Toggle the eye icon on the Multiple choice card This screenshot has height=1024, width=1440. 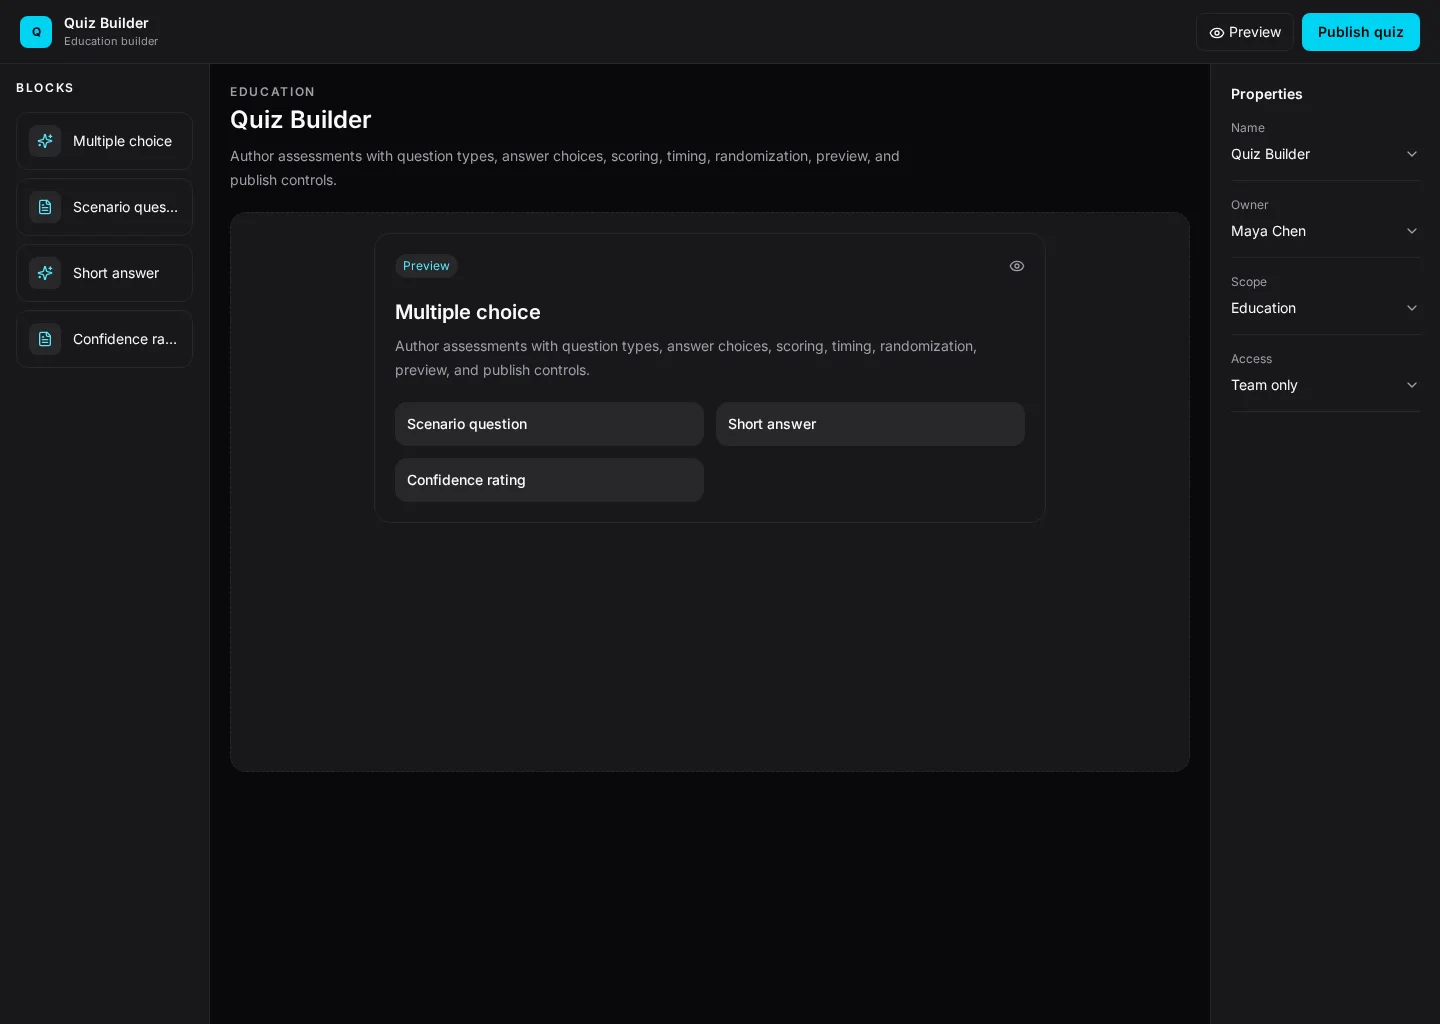tap(1017, 266)
